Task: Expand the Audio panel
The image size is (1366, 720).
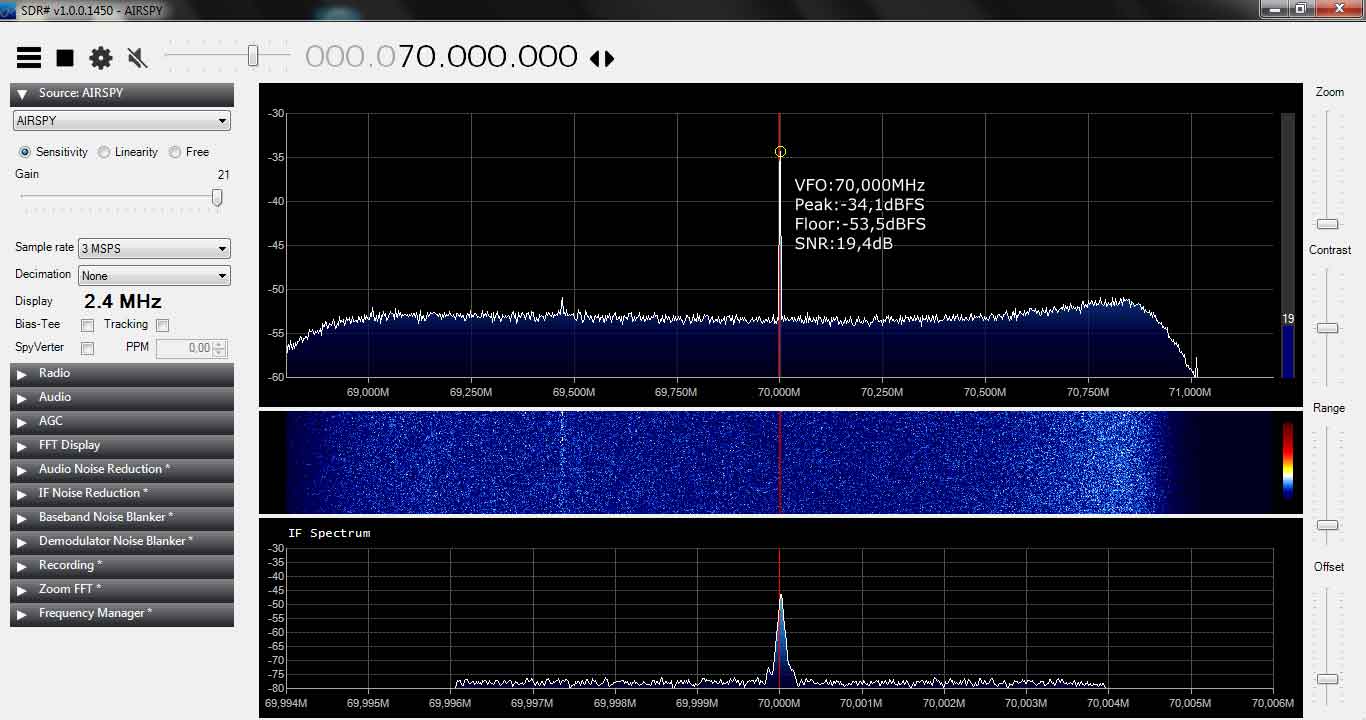Action: click(122, 397)
